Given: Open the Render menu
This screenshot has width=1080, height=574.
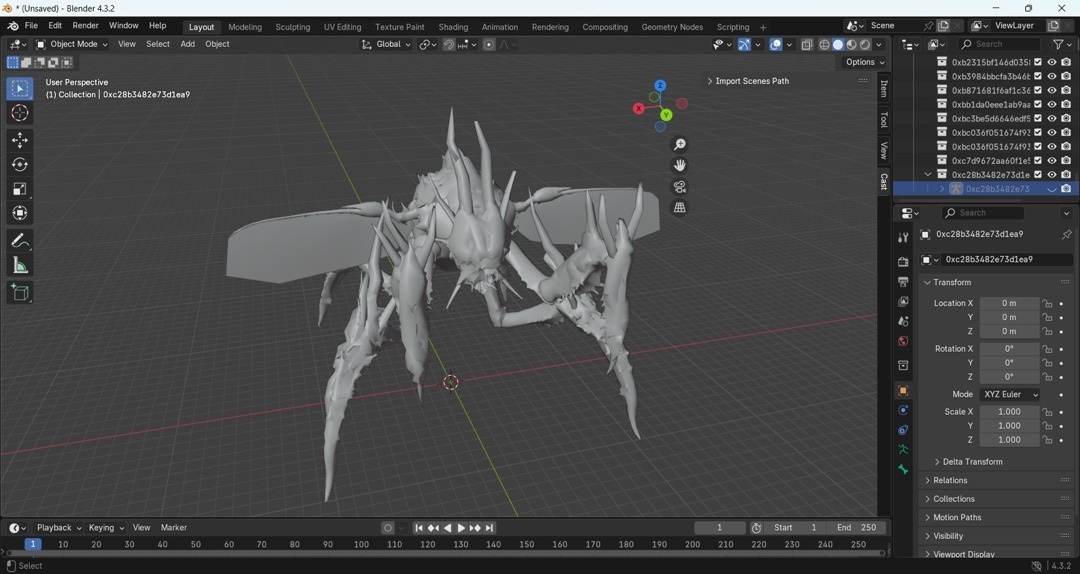Looking at the screenshot, I should coord(85,26).
